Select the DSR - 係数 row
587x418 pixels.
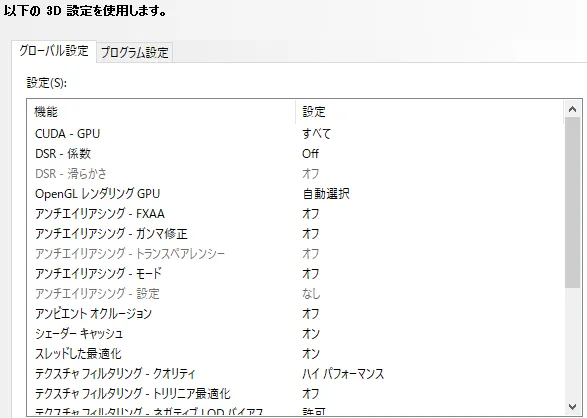(x=295, y=153)
